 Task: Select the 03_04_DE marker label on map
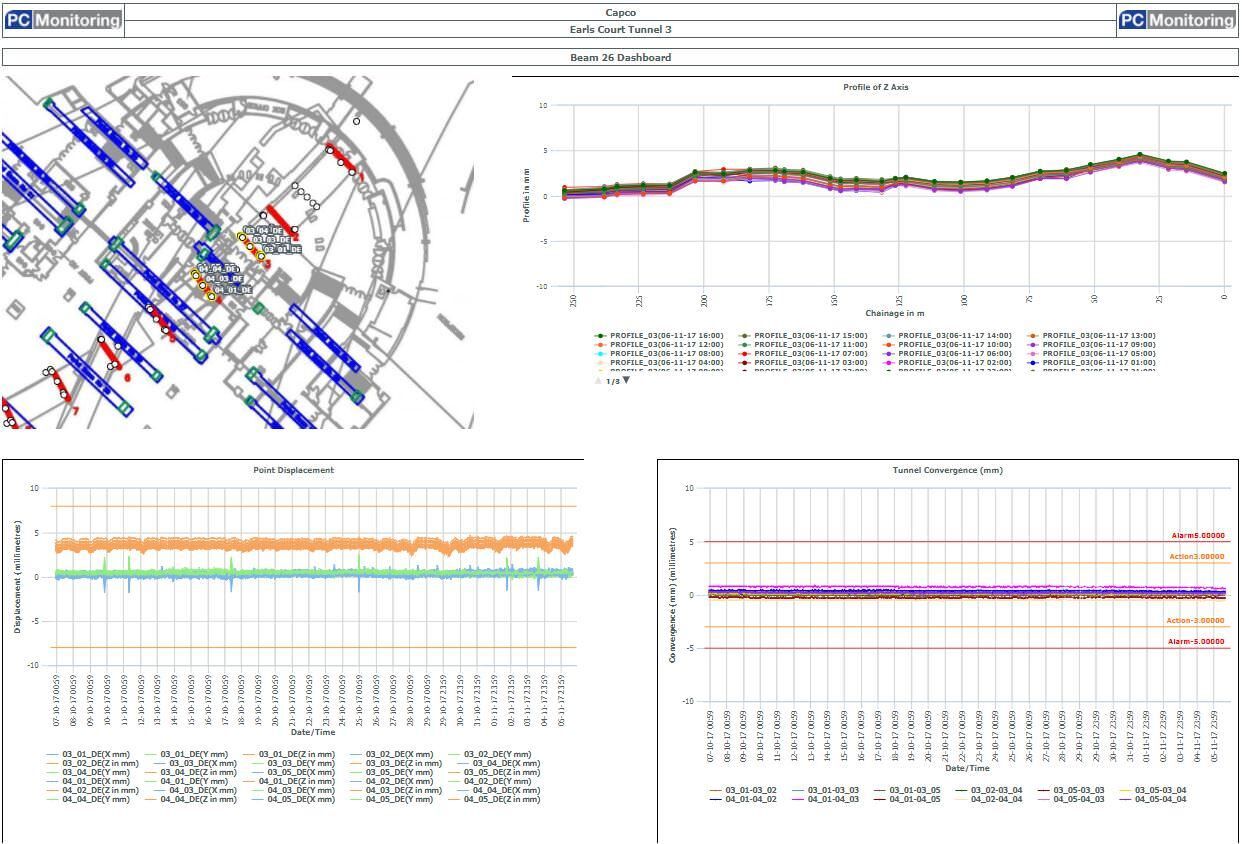point(264,230)
